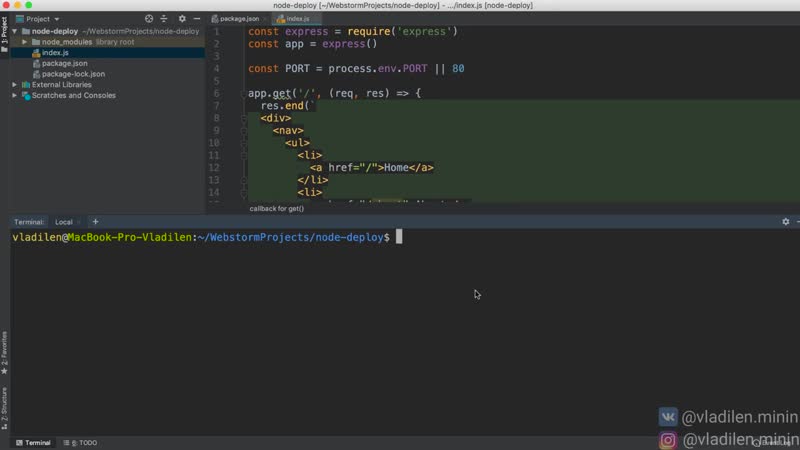Click res.end on line 7
The width and height of the screenshot is (800, 450).
point(282,106)
